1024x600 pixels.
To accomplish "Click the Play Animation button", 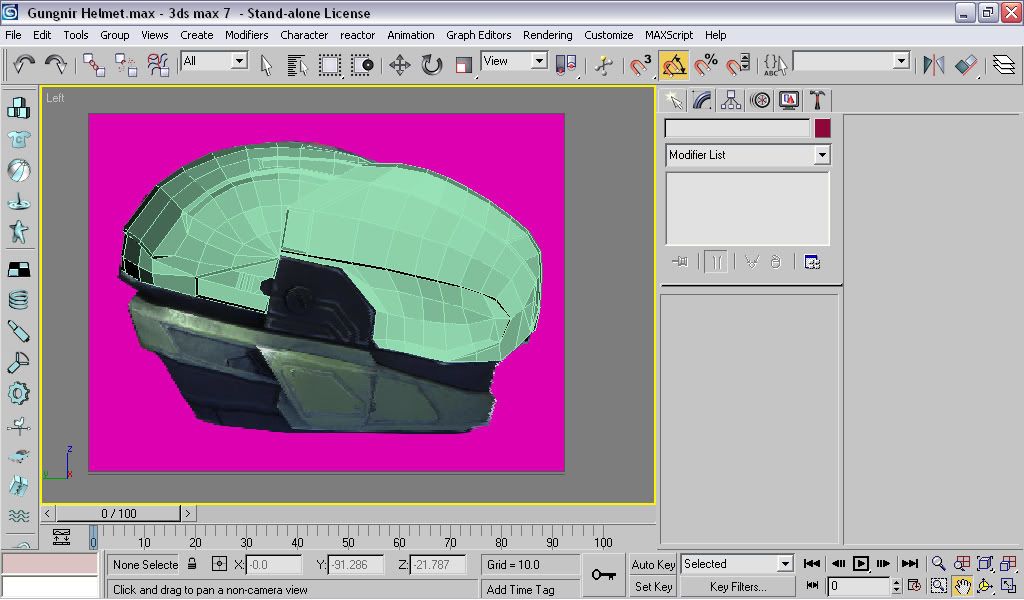I will [860, 563].
